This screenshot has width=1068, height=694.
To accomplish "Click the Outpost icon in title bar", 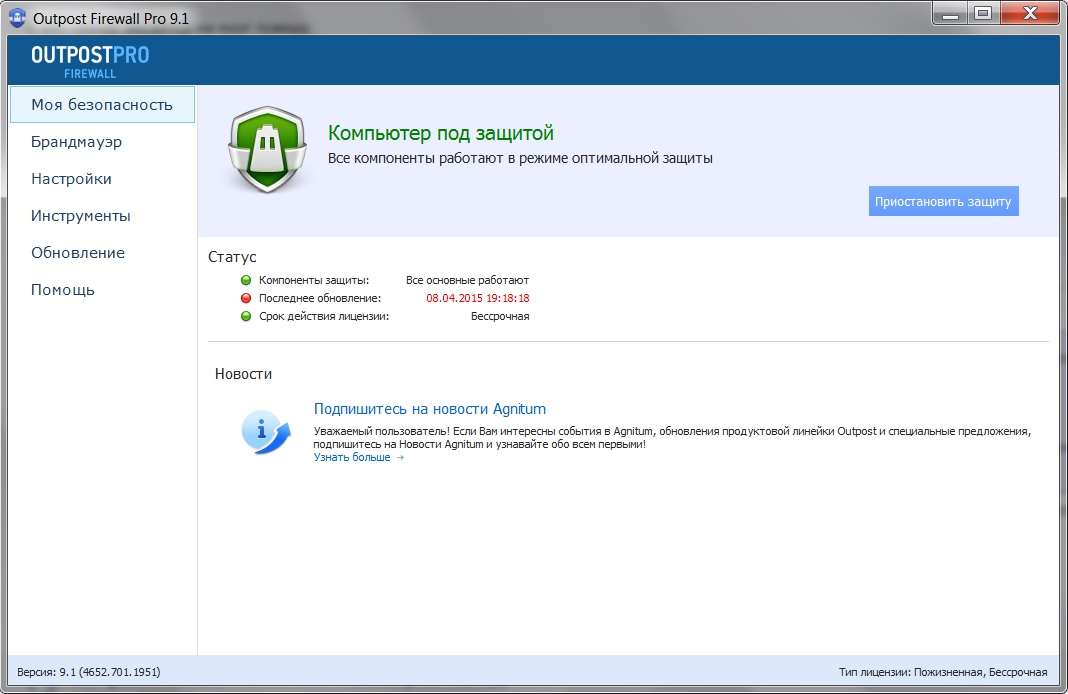I will (17, 18).
